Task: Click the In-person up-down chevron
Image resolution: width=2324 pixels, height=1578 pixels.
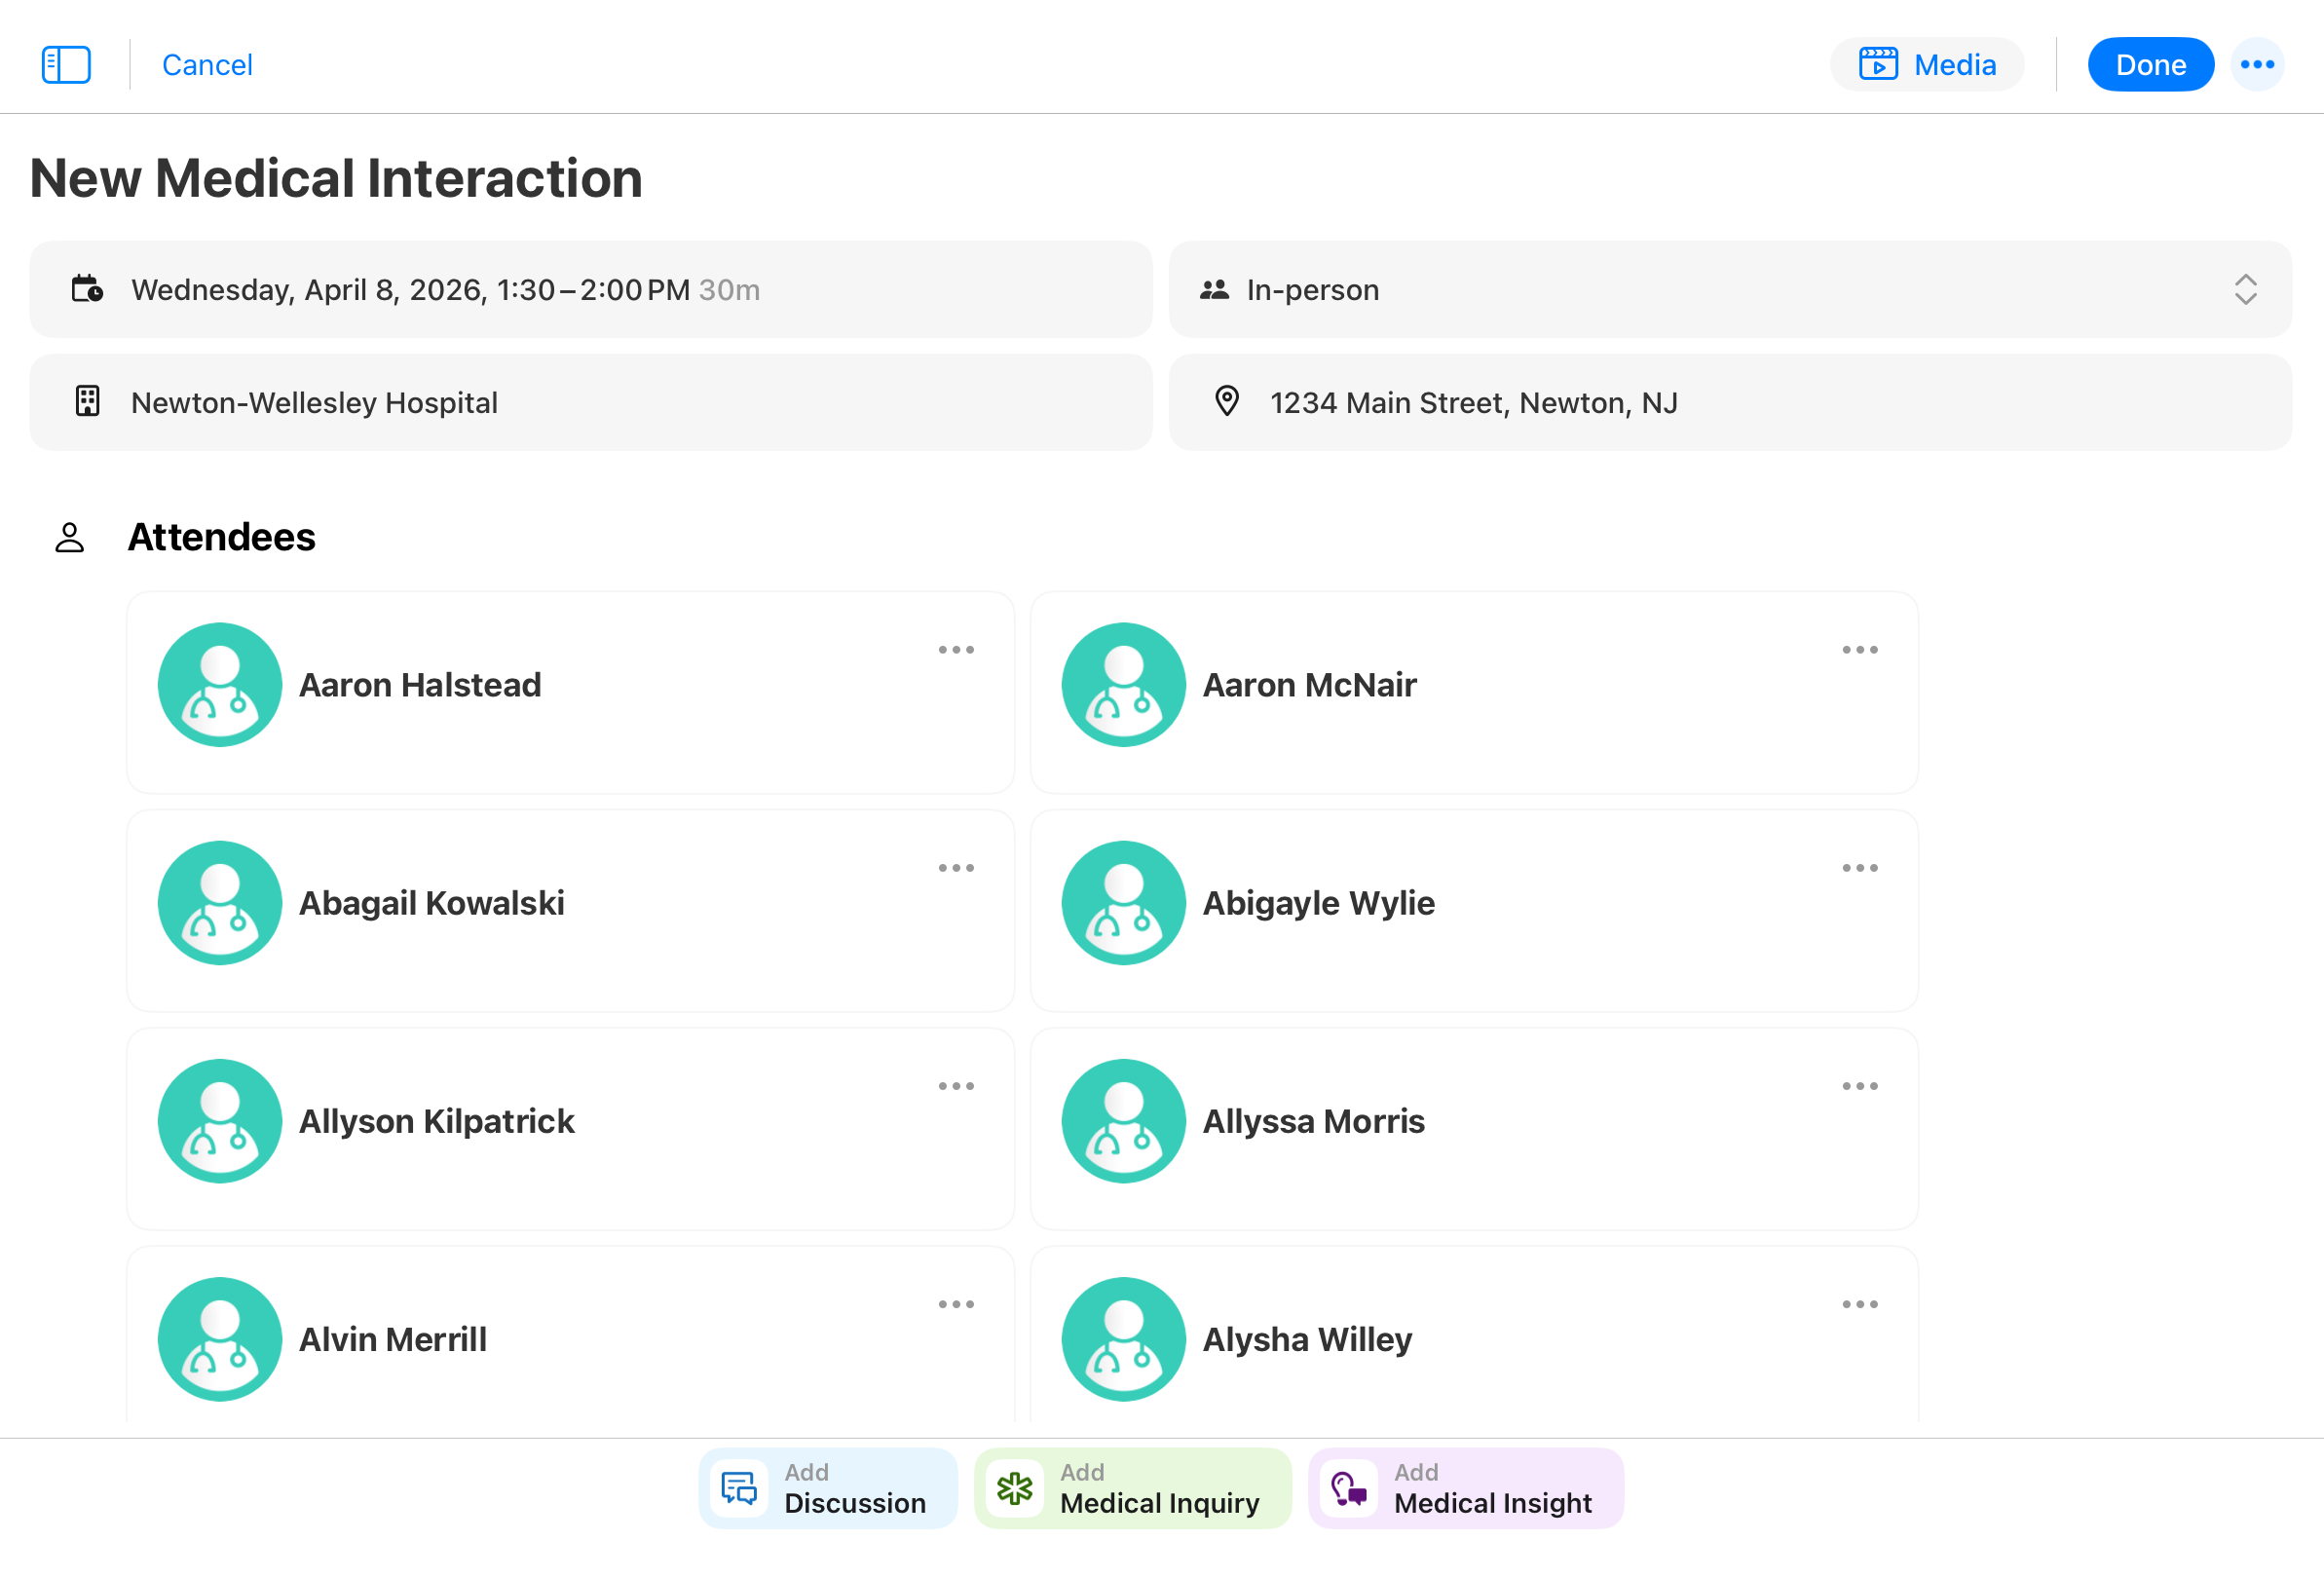Action: tap(2245, 290)
